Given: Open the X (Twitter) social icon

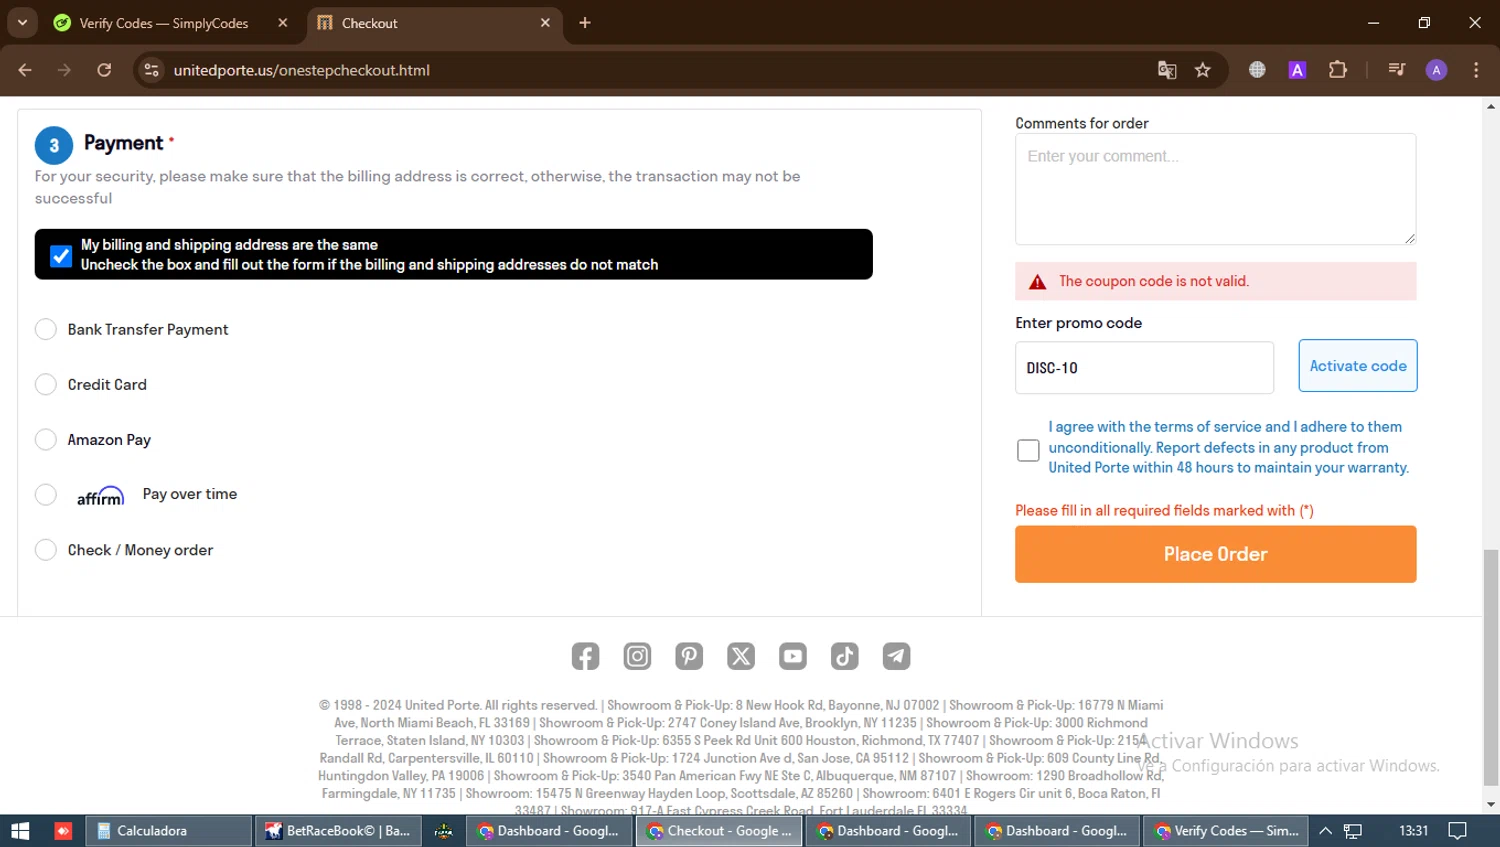Looking at the screenshot, I should click(741, 656).
